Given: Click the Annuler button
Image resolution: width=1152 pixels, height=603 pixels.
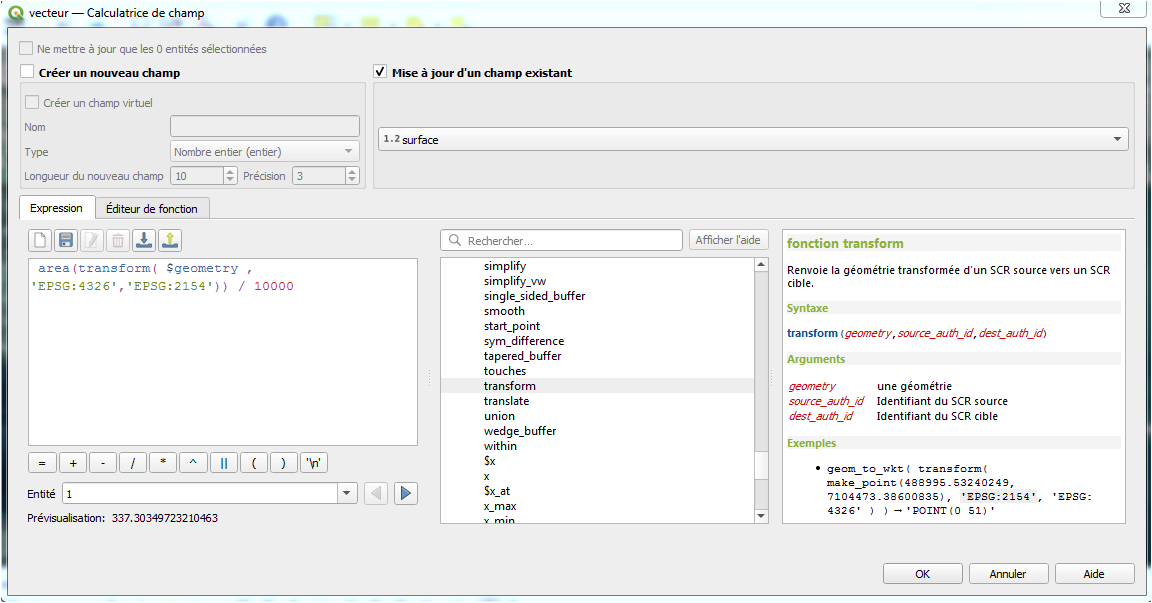Looking at the screenshot, I should click(1008, 574).
